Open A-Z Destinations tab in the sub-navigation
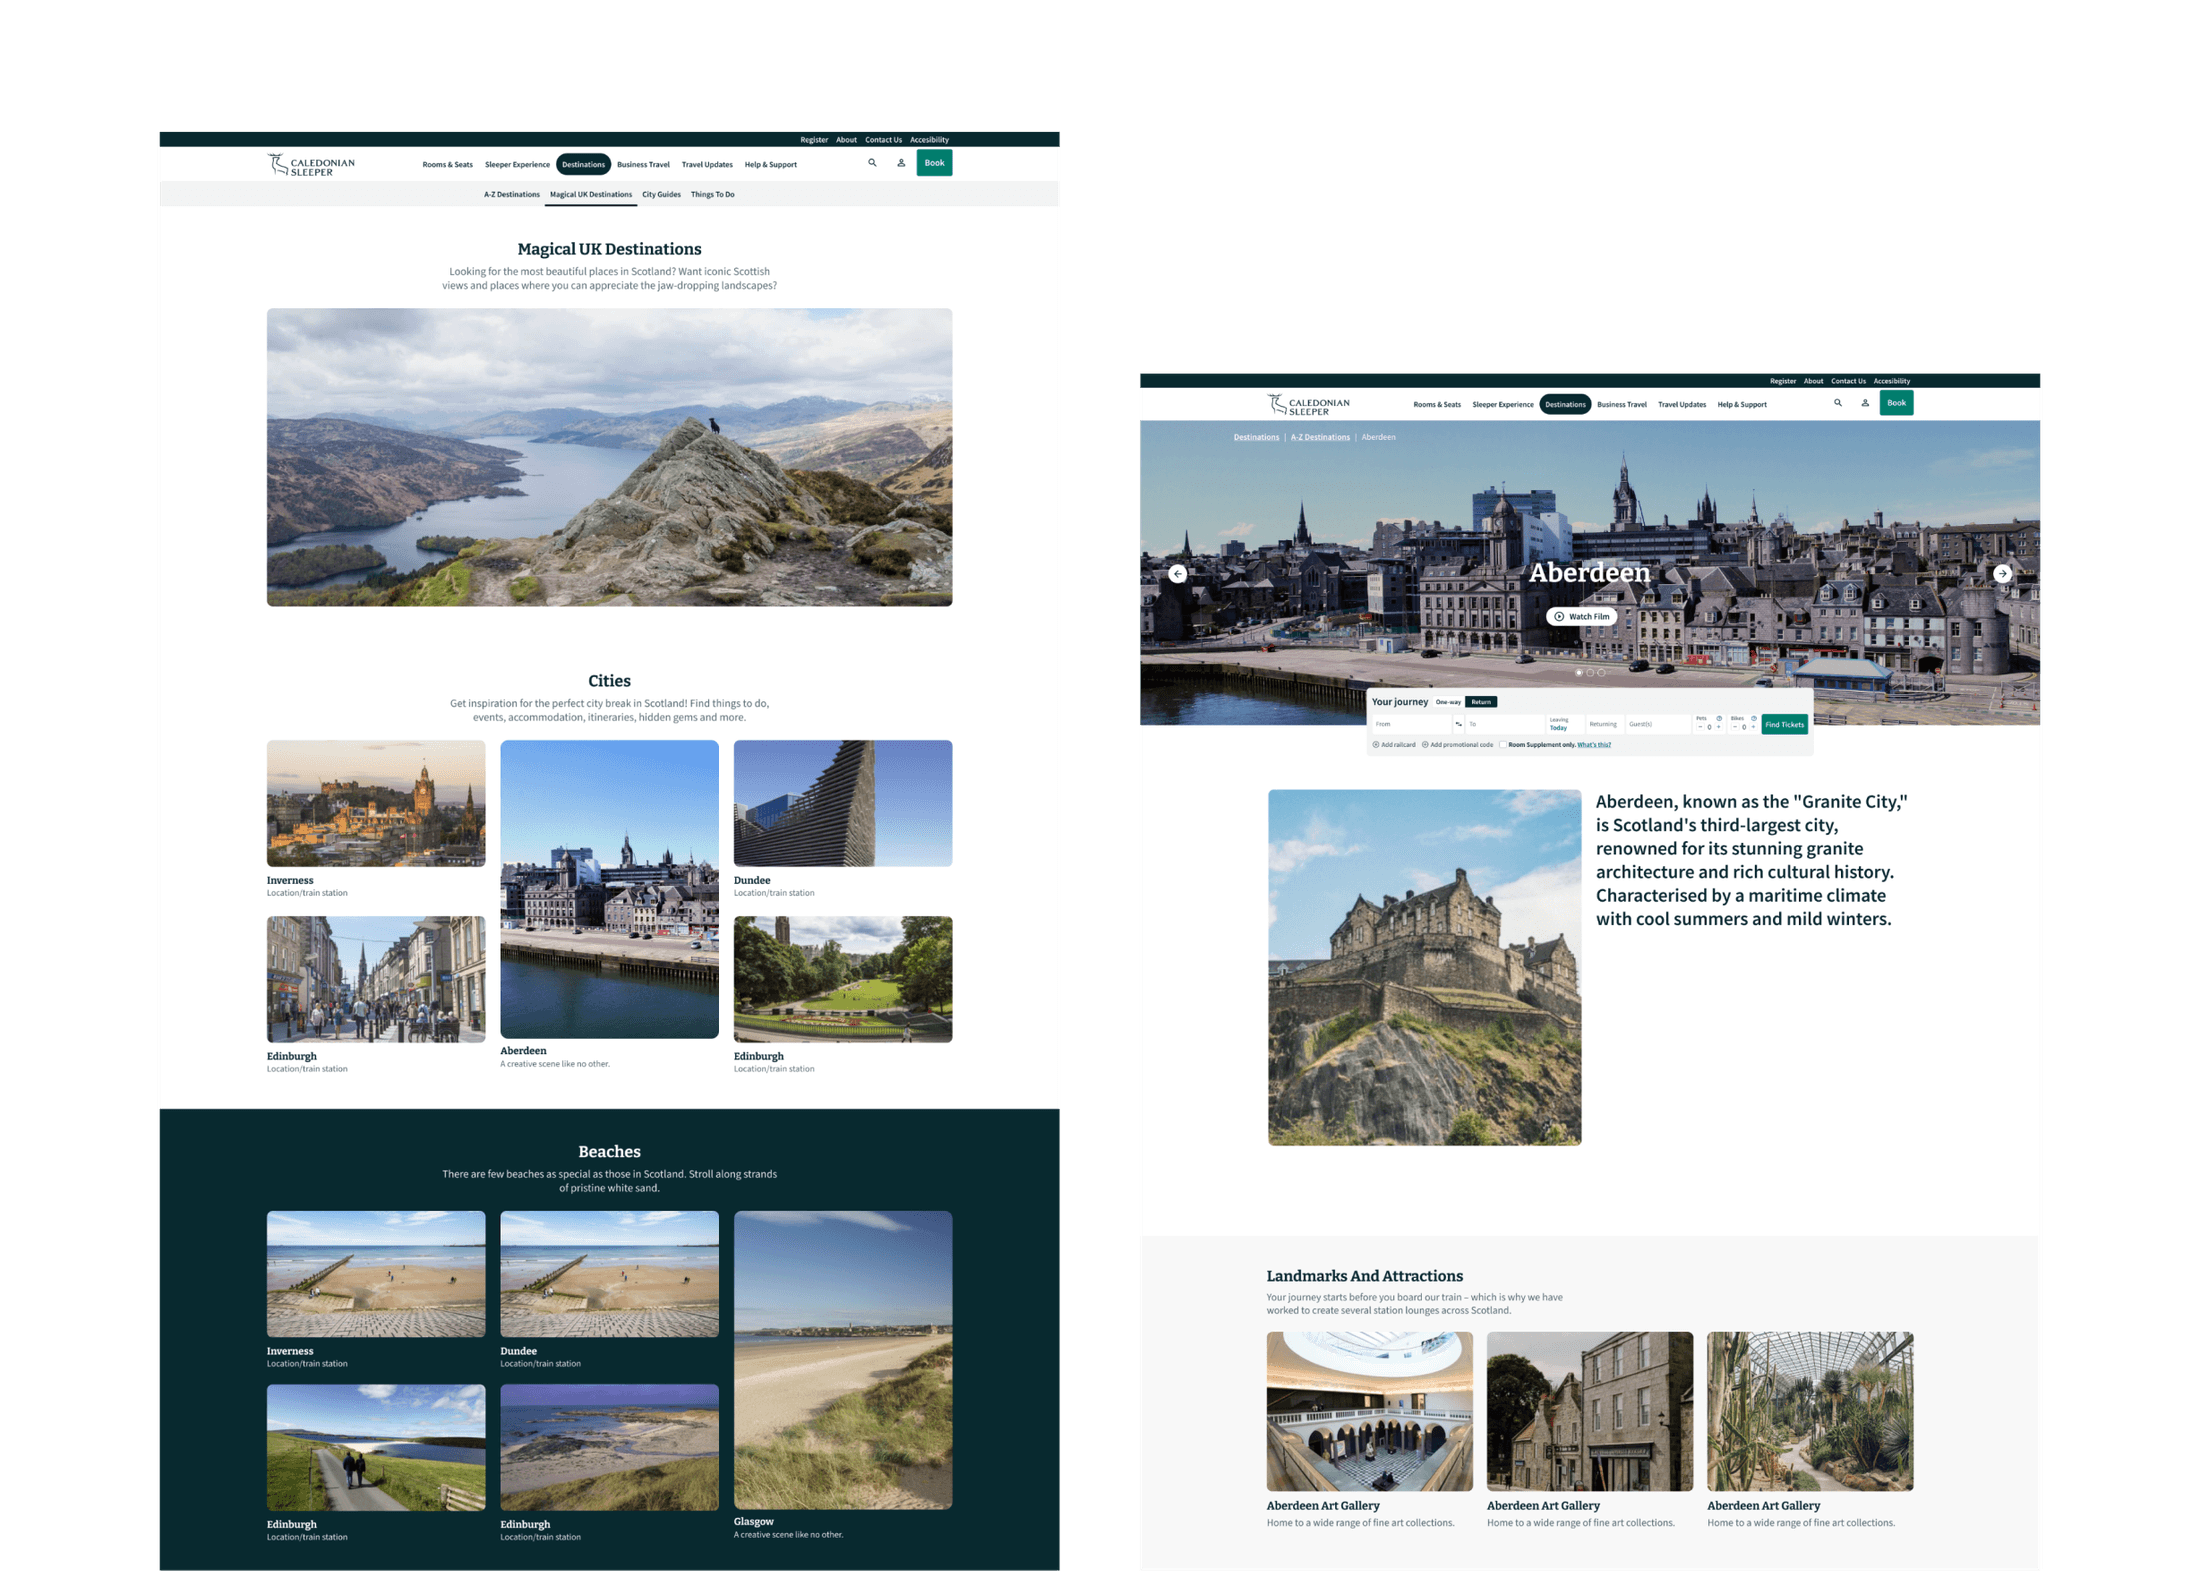The height and width of the screenshot is (1571, 2200). tap(511, 195)
